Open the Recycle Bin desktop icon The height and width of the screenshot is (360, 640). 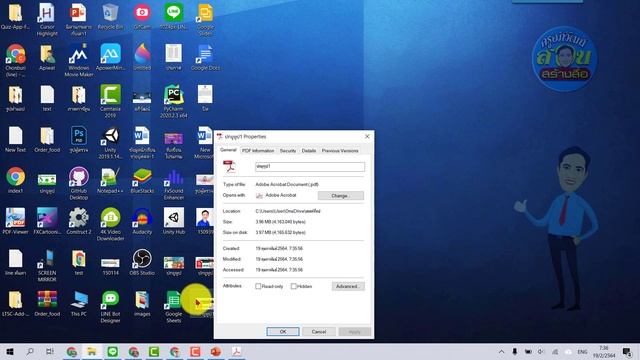tap(110, 17)
